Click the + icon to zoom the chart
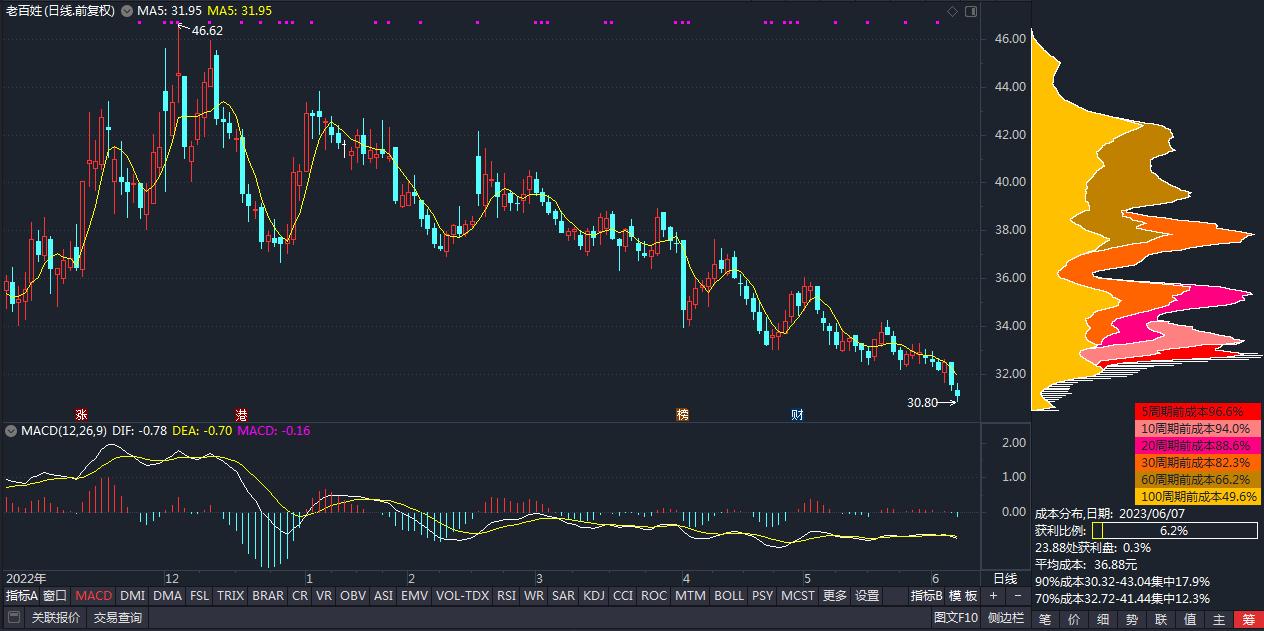Screen dimensions: 1264x631 pyautogui.click(x=993, y=597)
